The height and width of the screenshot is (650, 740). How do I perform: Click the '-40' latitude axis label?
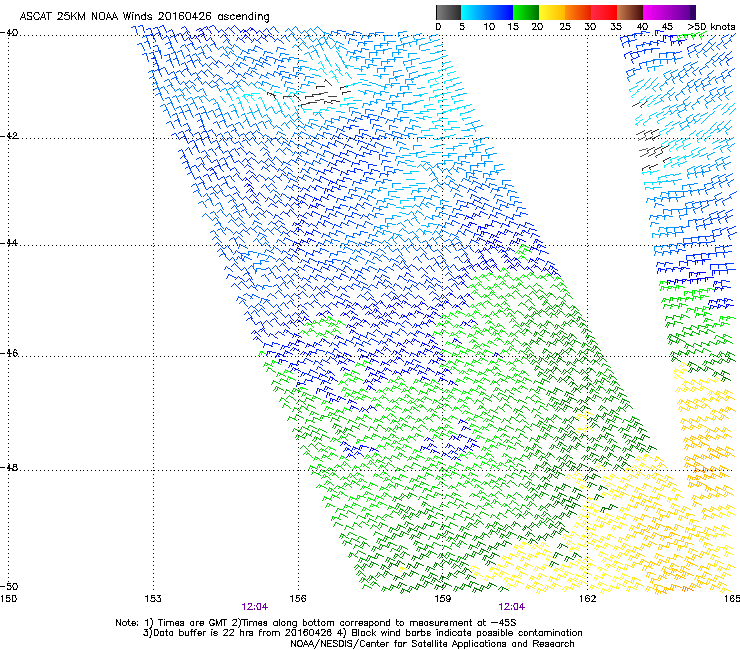pyautogui.click(x=9, y=33)
